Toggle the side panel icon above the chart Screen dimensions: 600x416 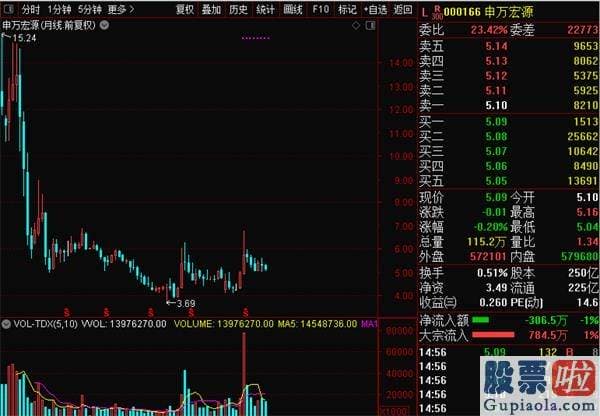pyautogui.click(x=370, y=26)
